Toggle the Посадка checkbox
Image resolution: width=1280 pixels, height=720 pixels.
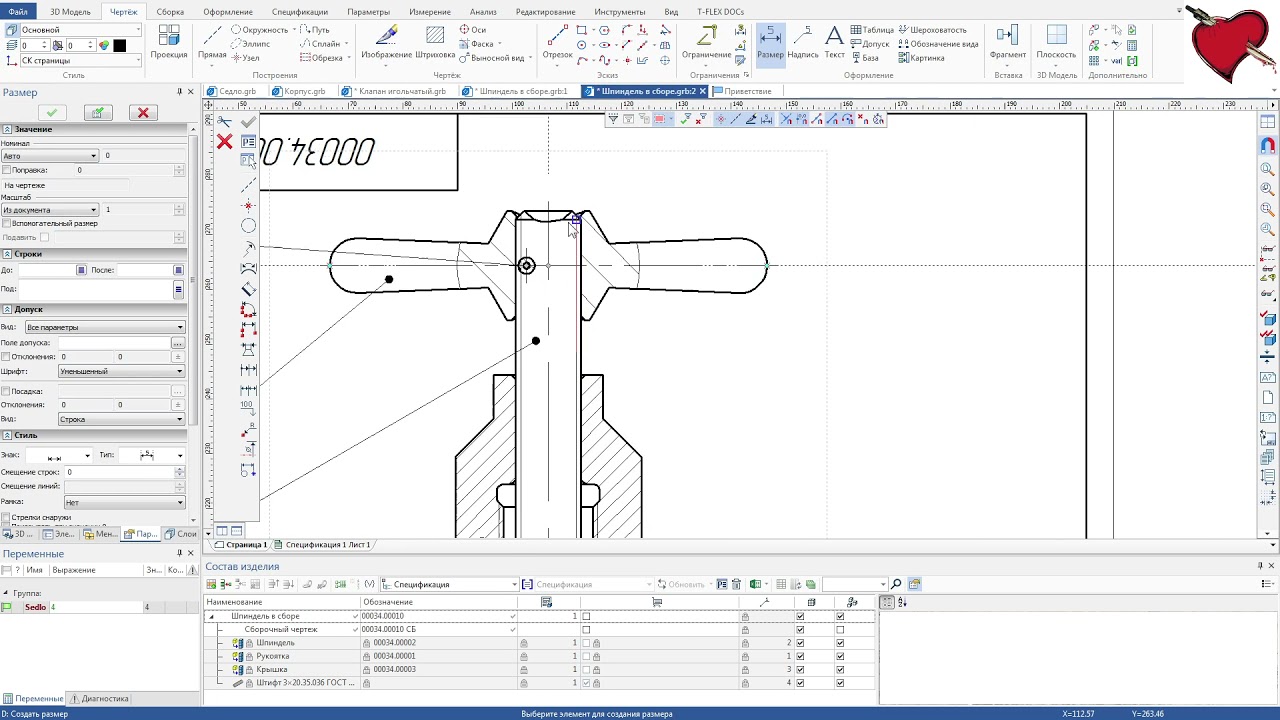click(6, 391)
